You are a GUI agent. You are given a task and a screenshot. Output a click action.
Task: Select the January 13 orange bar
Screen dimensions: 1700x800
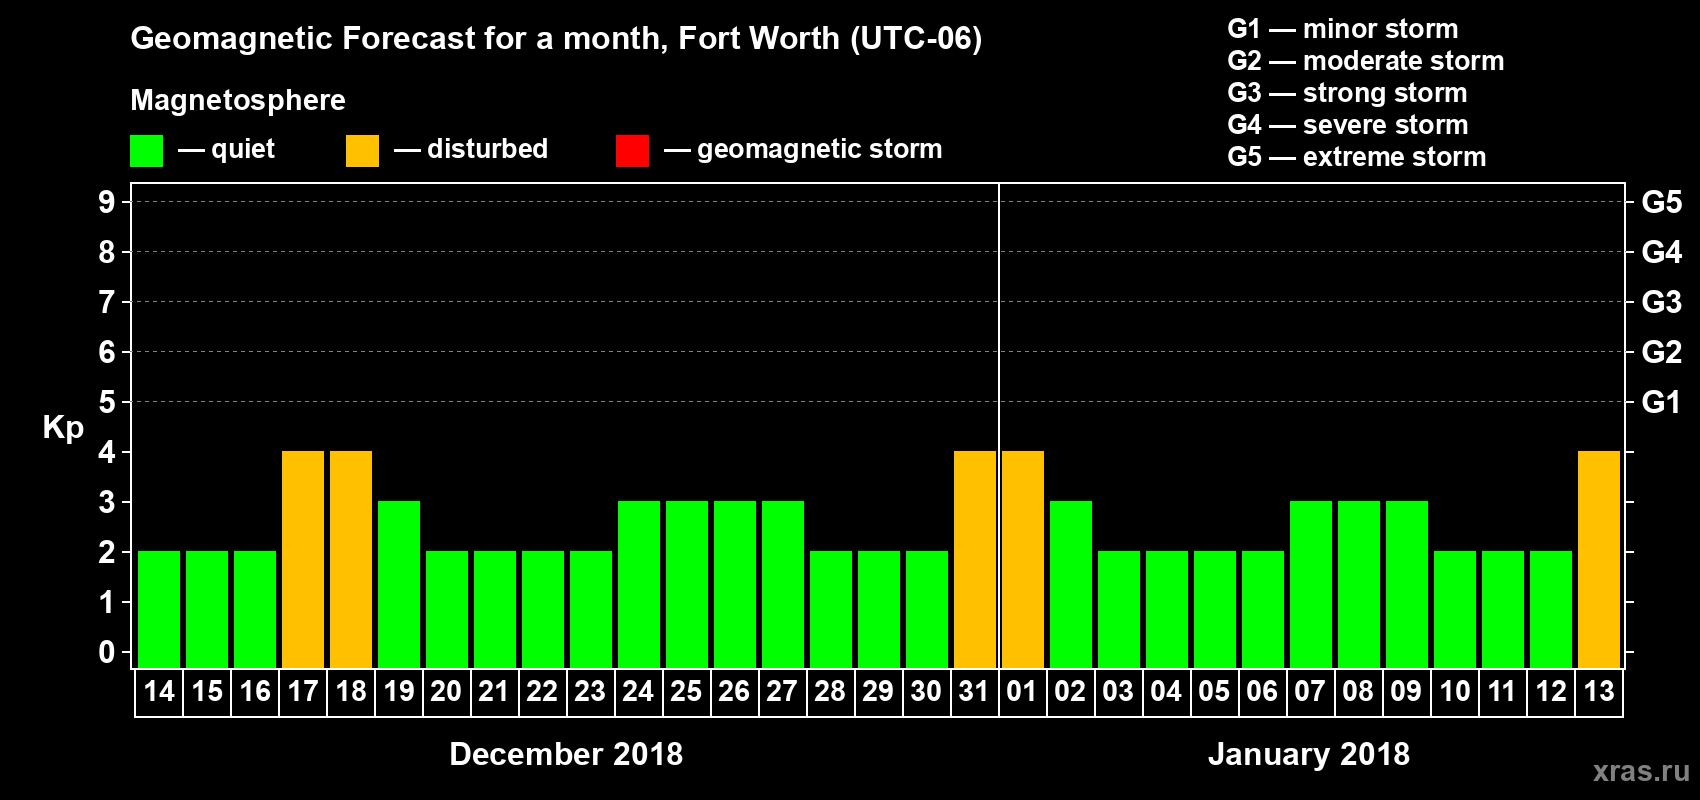[x=1599, y=559]
